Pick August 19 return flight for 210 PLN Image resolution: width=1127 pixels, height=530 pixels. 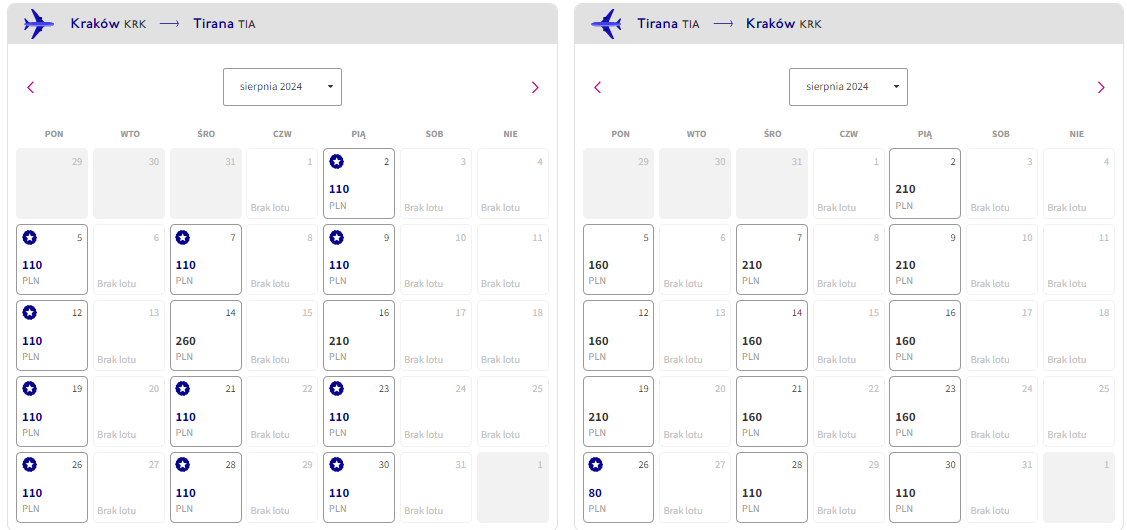(618, 411)
